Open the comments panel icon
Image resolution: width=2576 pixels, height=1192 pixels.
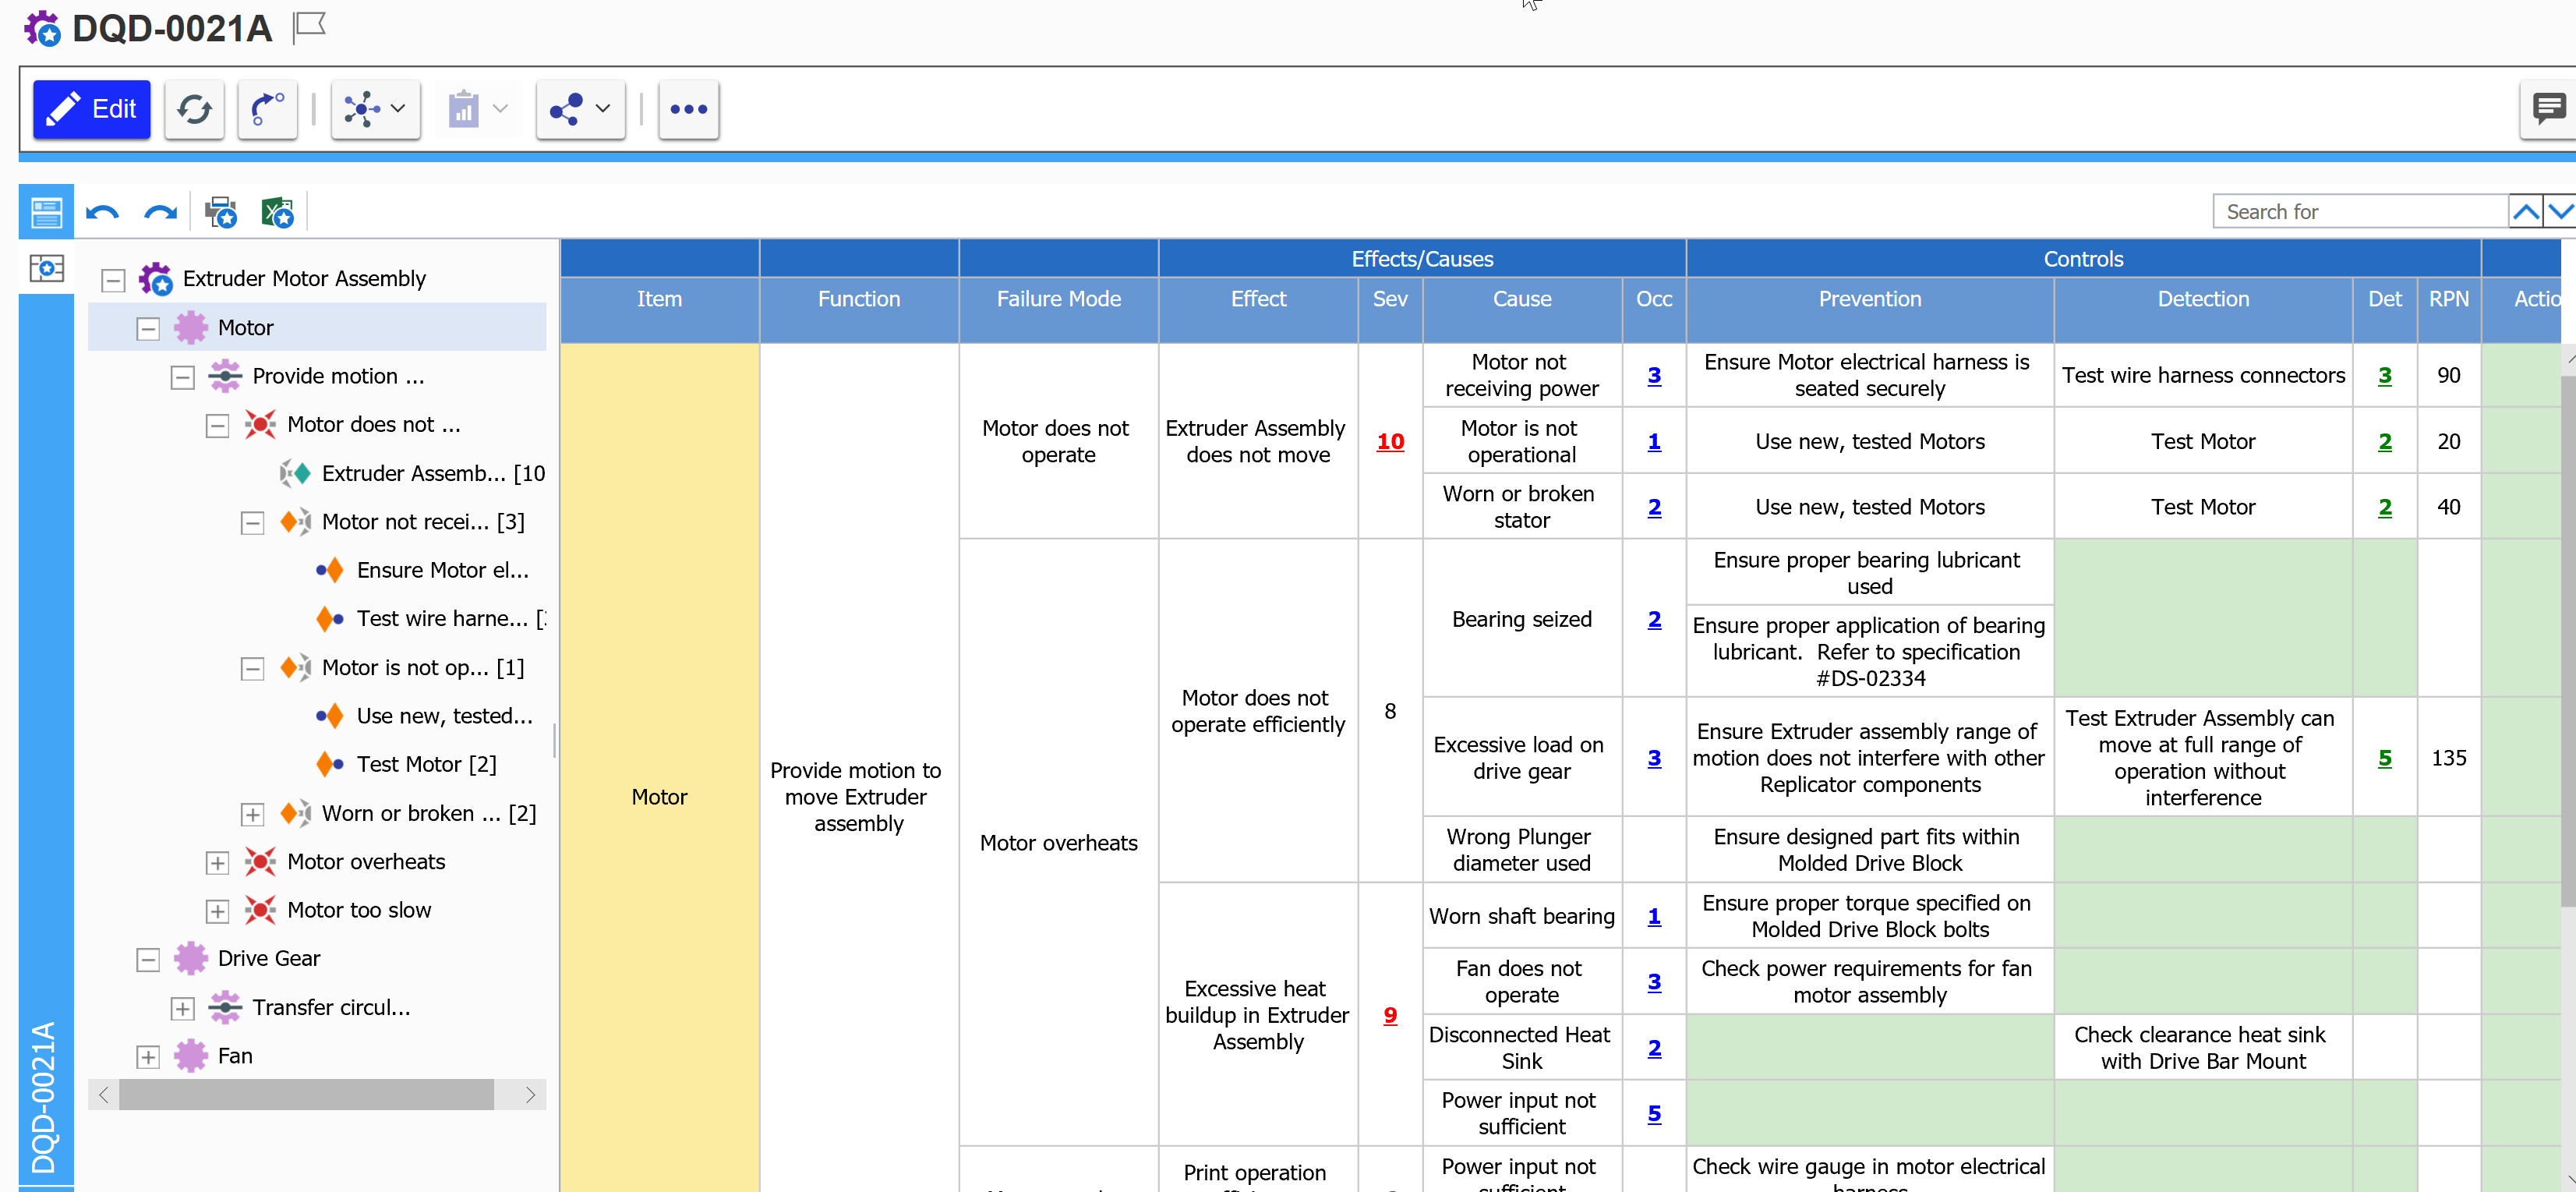click(2547, 108)
